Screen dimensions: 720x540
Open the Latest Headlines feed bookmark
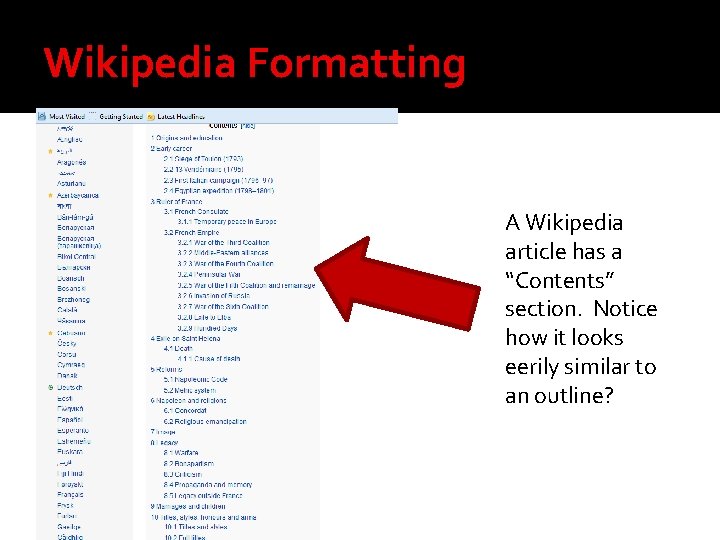pos(176,116)
